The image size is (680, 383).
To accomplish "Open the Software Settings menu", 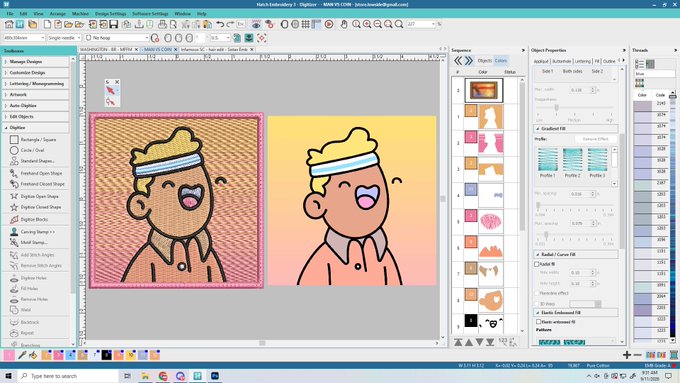I will (150, 14).
